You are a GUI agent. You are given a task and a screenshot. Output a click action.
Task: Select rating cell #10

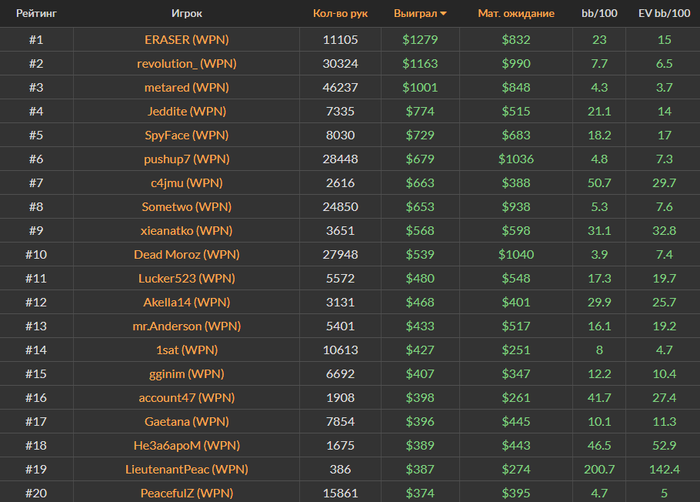coord(36,255)
